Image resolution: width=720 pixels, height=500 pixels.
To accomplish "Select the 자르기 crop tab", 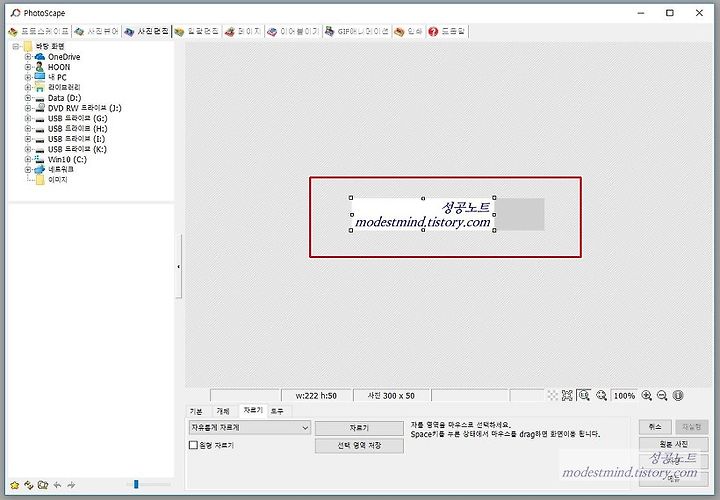I will coord(253,410).
